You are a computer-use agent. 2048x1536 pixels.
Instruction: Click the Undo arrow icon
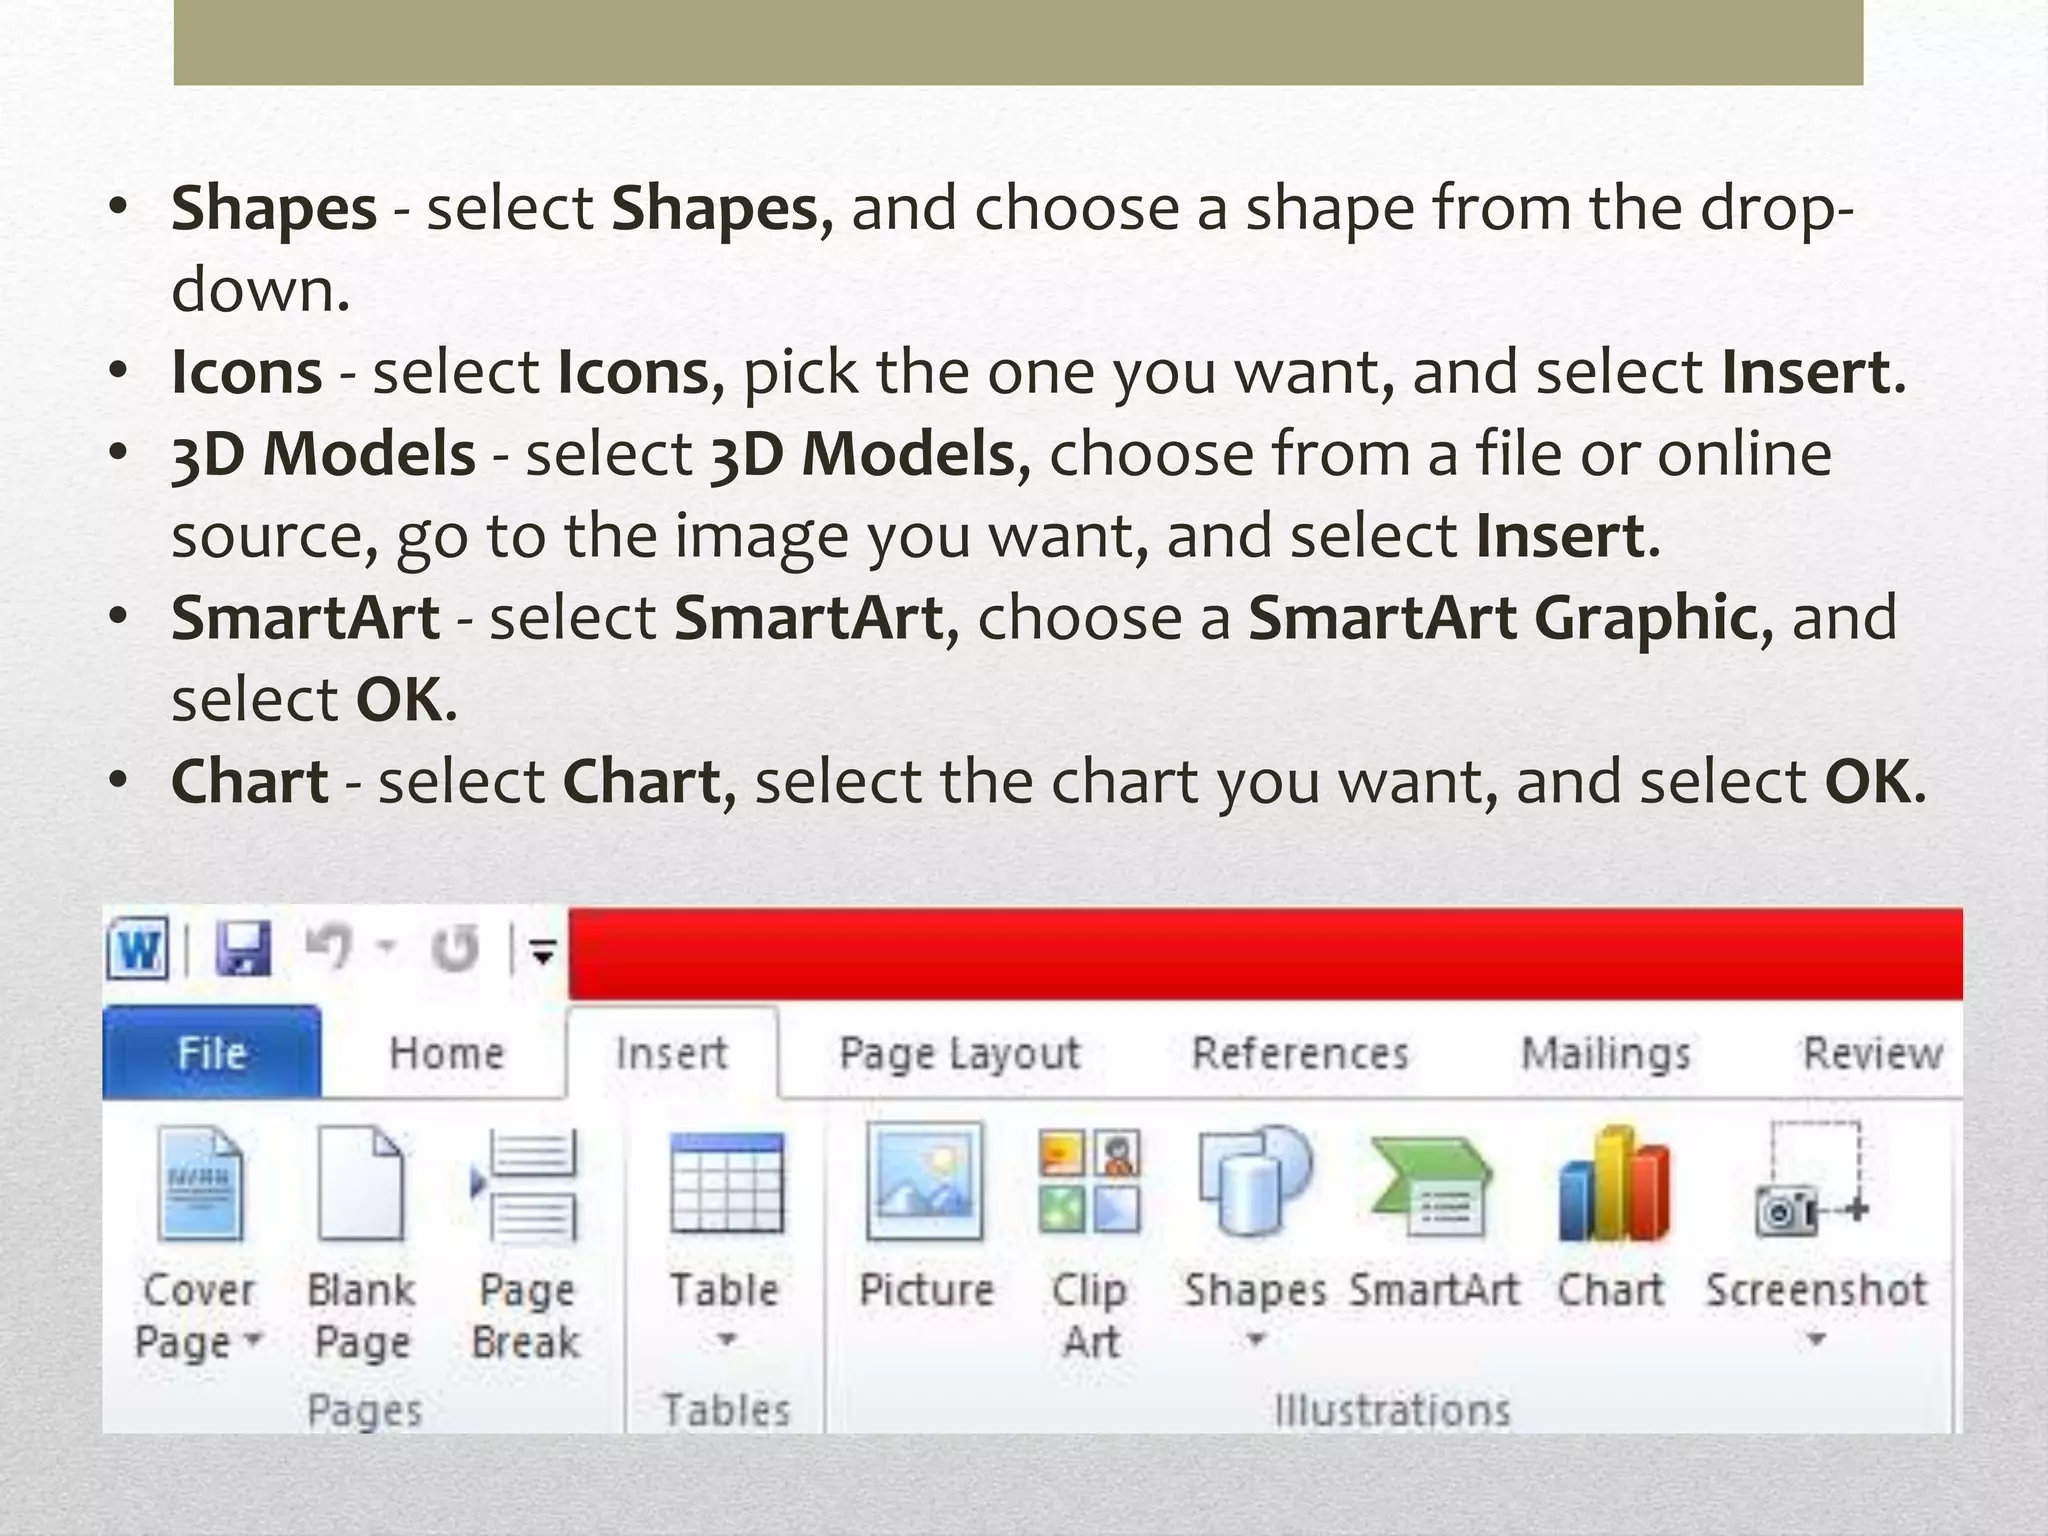pyautogui.click(x=329, y=946)
